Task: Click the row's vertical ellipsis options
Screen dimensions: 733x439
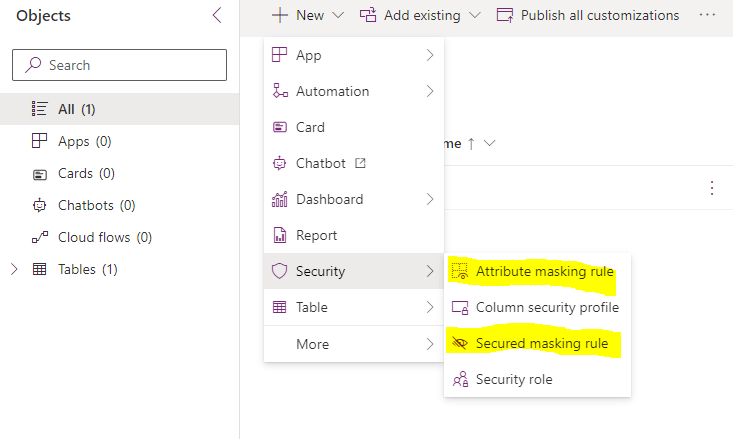Action: 712,188
